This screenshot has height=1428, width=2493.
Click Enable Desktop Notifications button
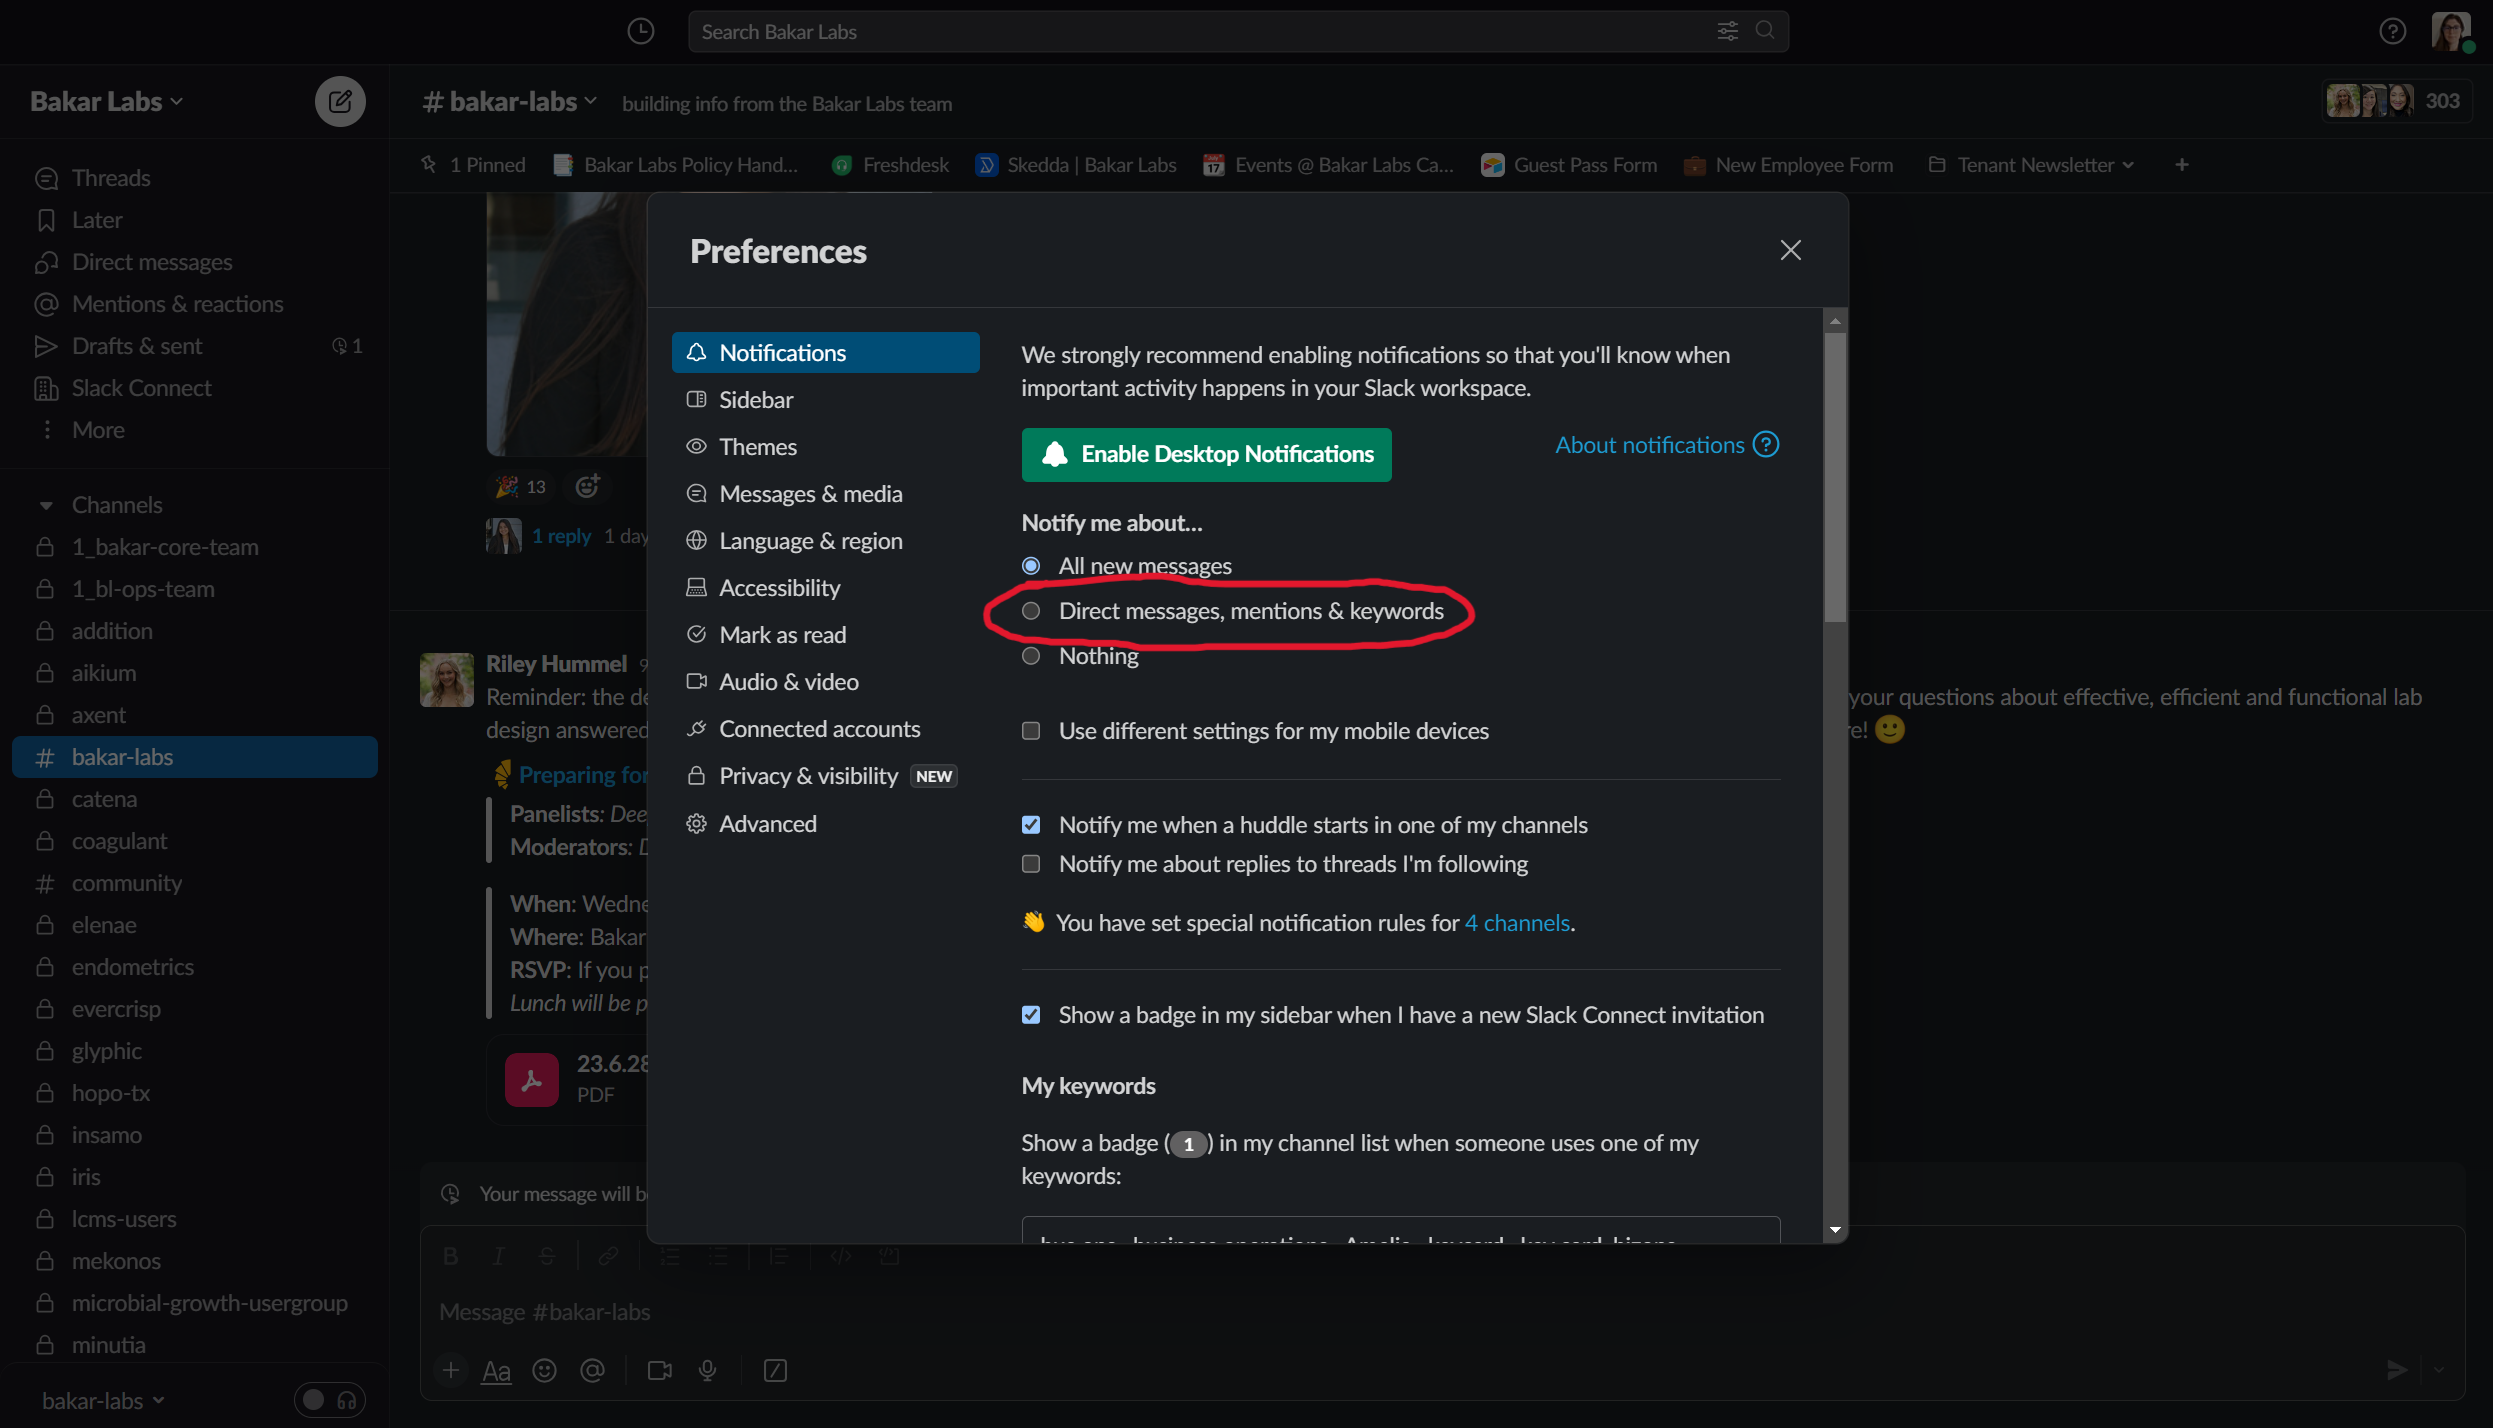click(1206, 455)
